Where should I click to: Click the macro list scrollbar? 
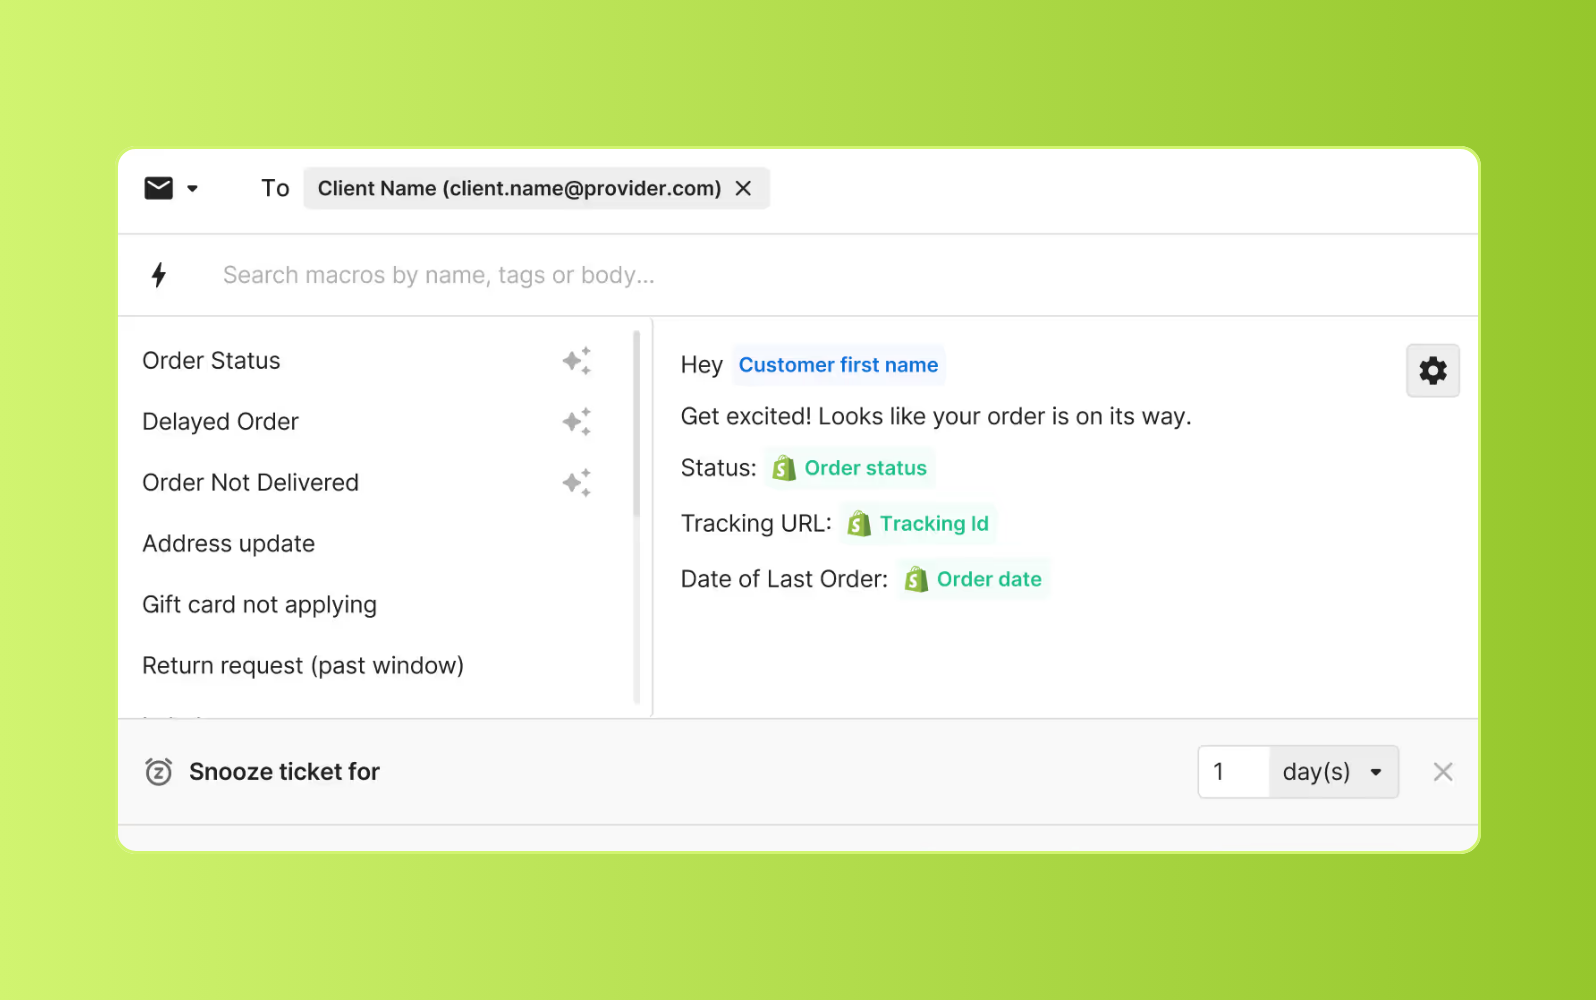coord(636,423)
